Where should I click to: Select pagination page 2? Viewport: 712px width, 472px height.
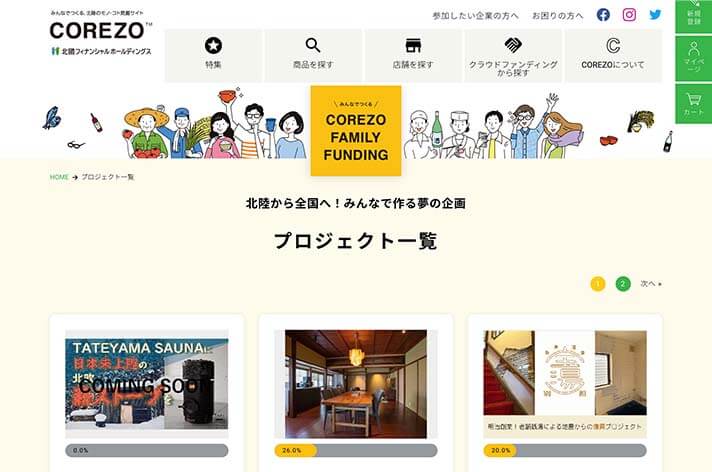(623, 284)
